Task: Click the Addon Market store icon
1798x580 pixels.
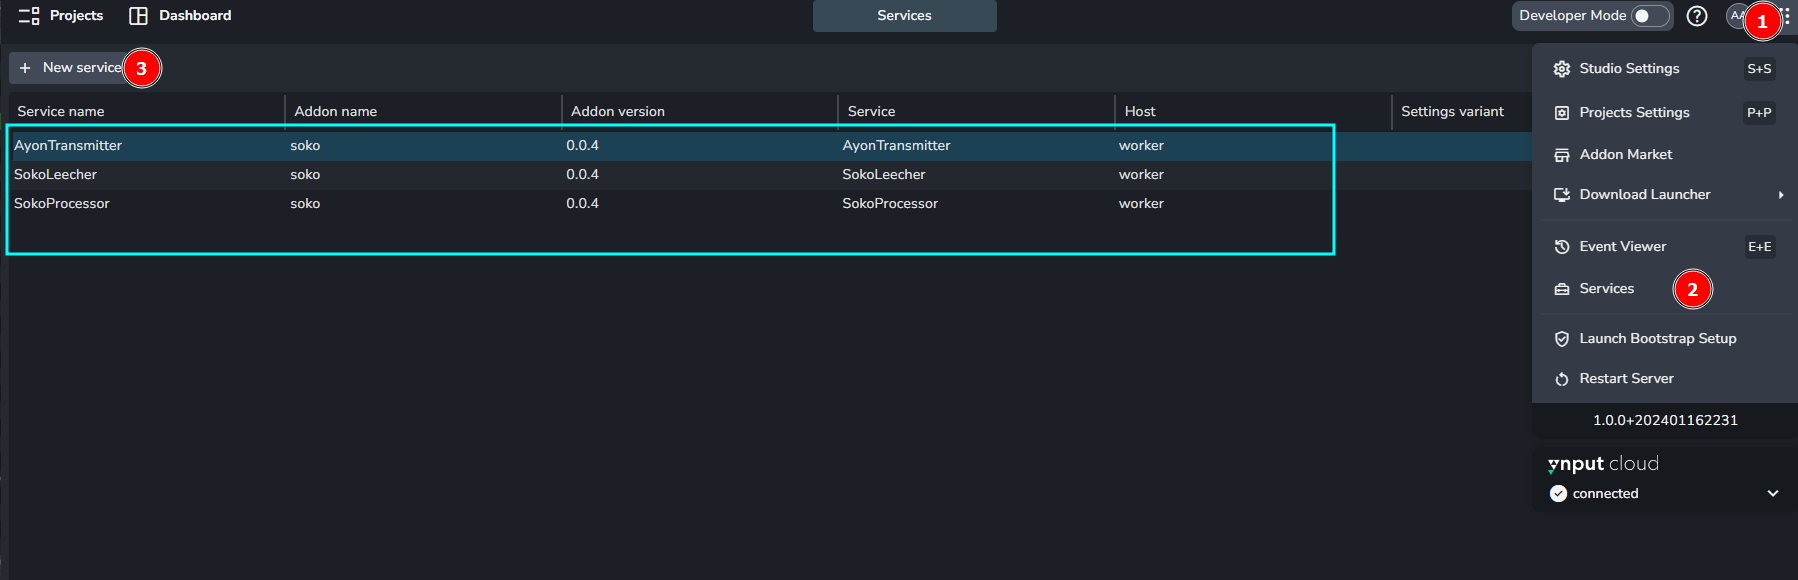Action: coord(1561,155)
